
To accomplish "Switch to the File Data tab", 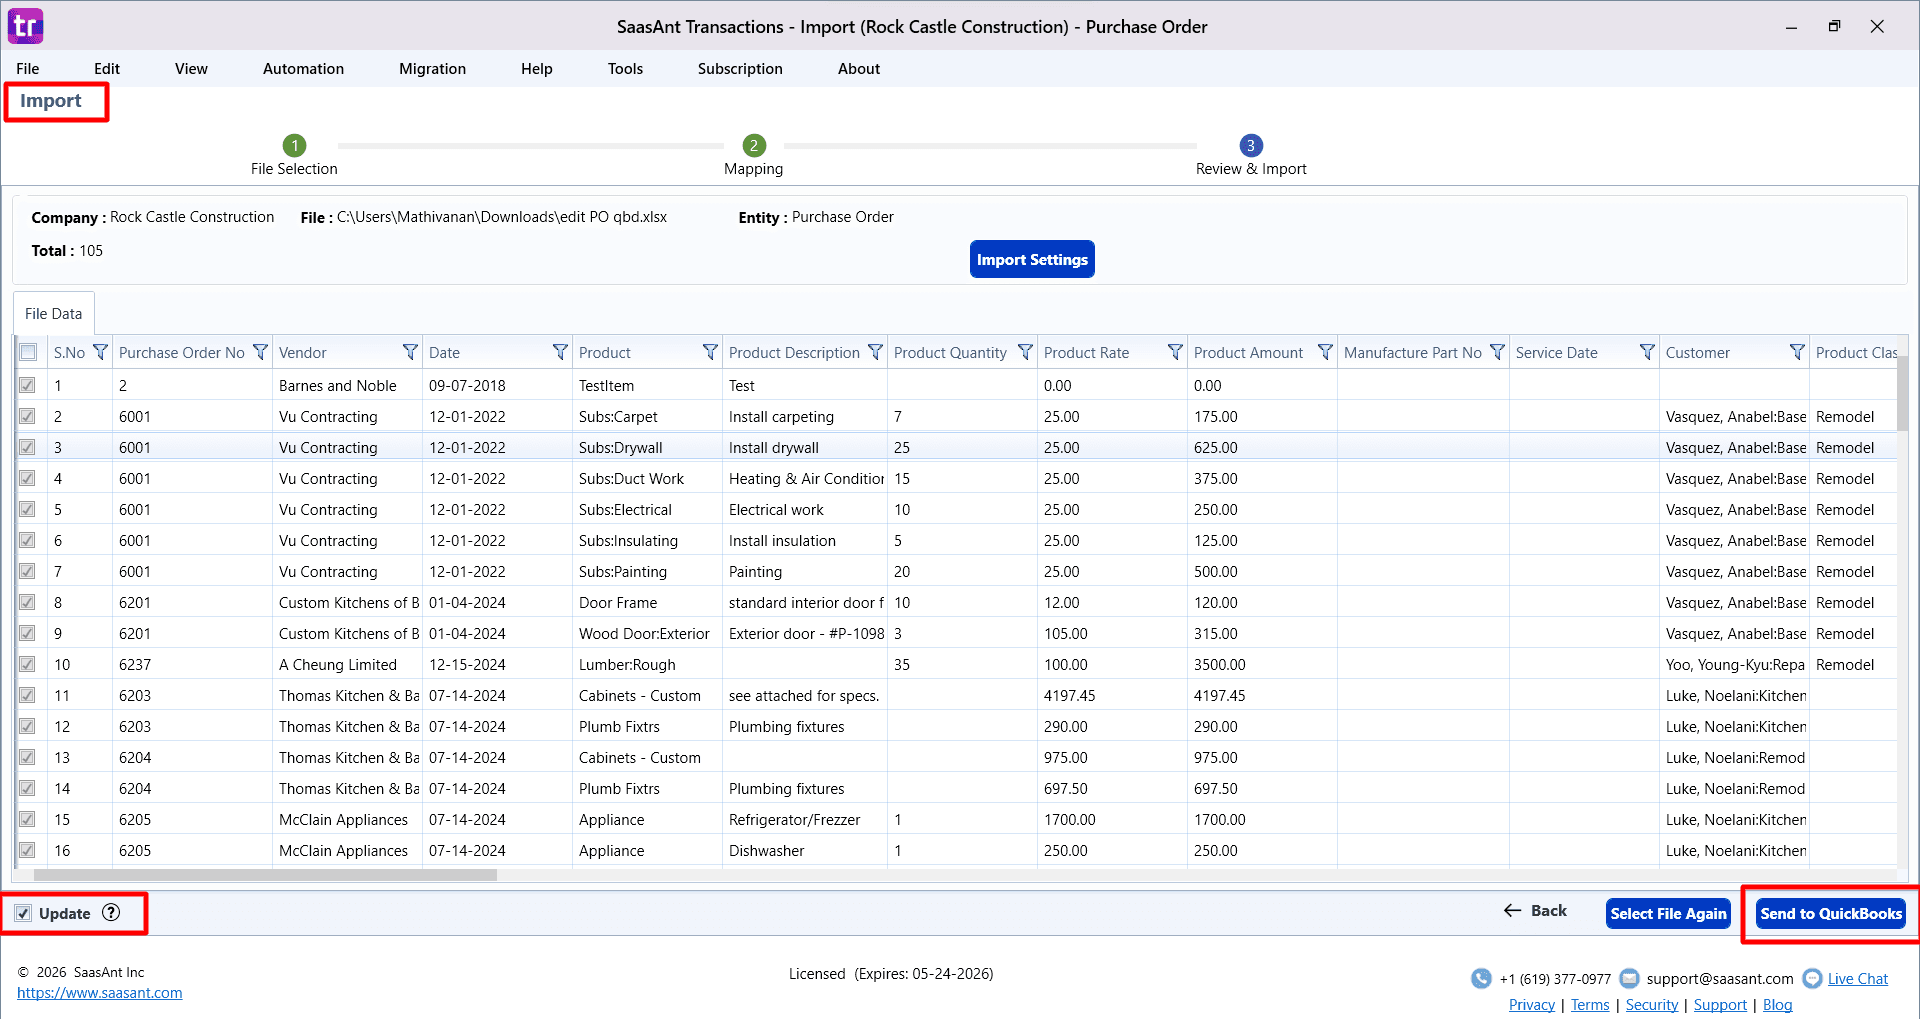I will [54, 313].
